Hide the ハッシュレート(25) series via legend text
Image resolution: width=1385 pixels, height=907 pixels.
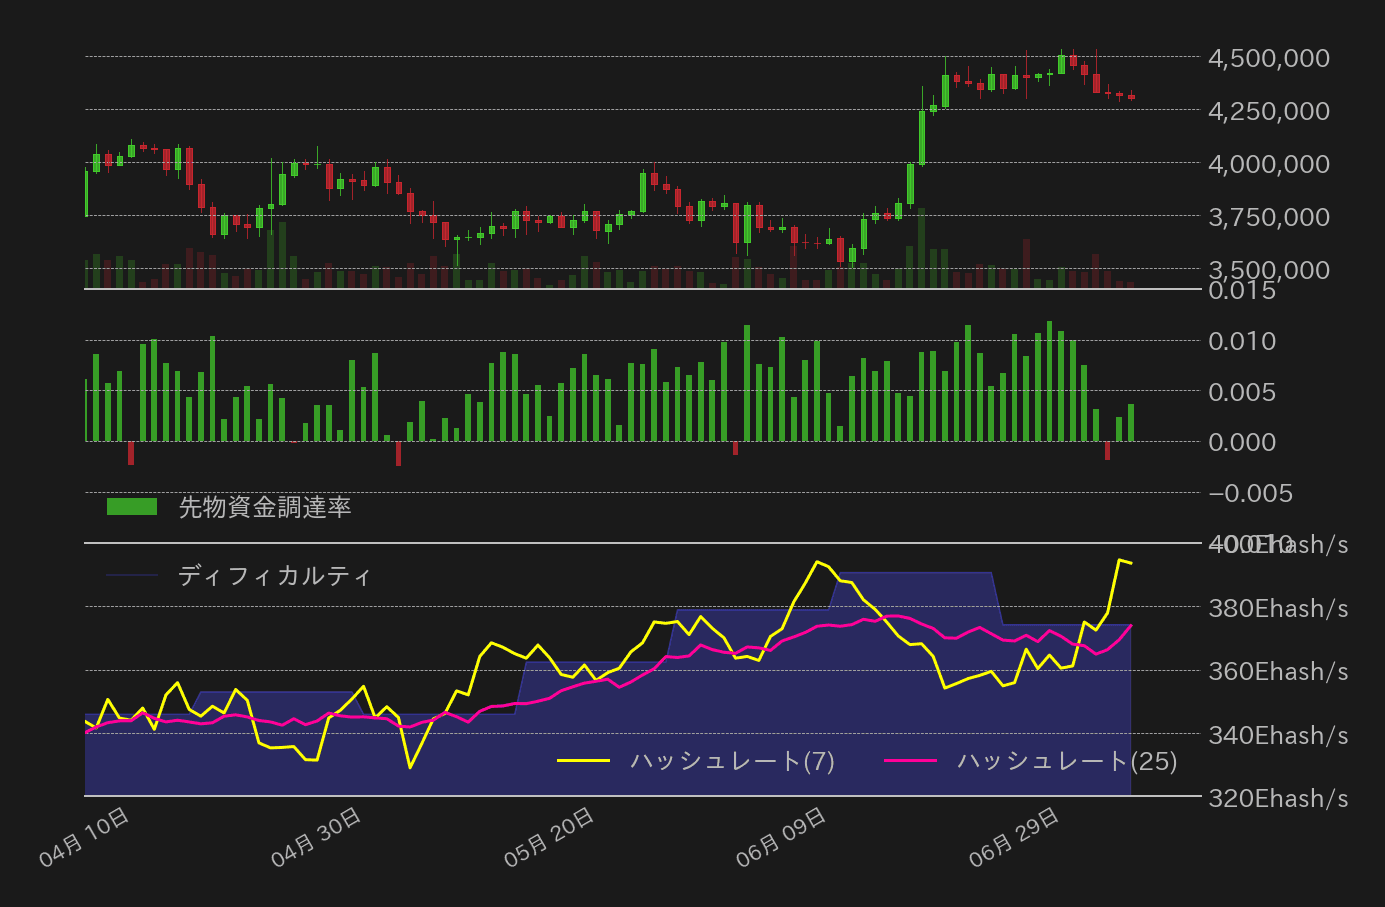[1067, 761]
